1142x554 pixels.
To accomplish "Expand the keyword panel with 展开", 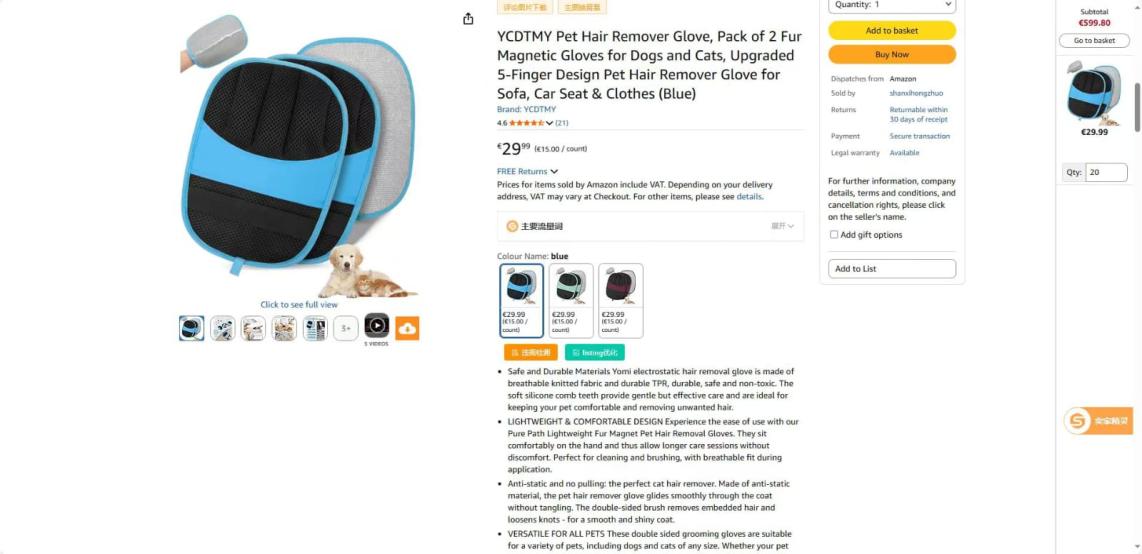I will [782, 226].
